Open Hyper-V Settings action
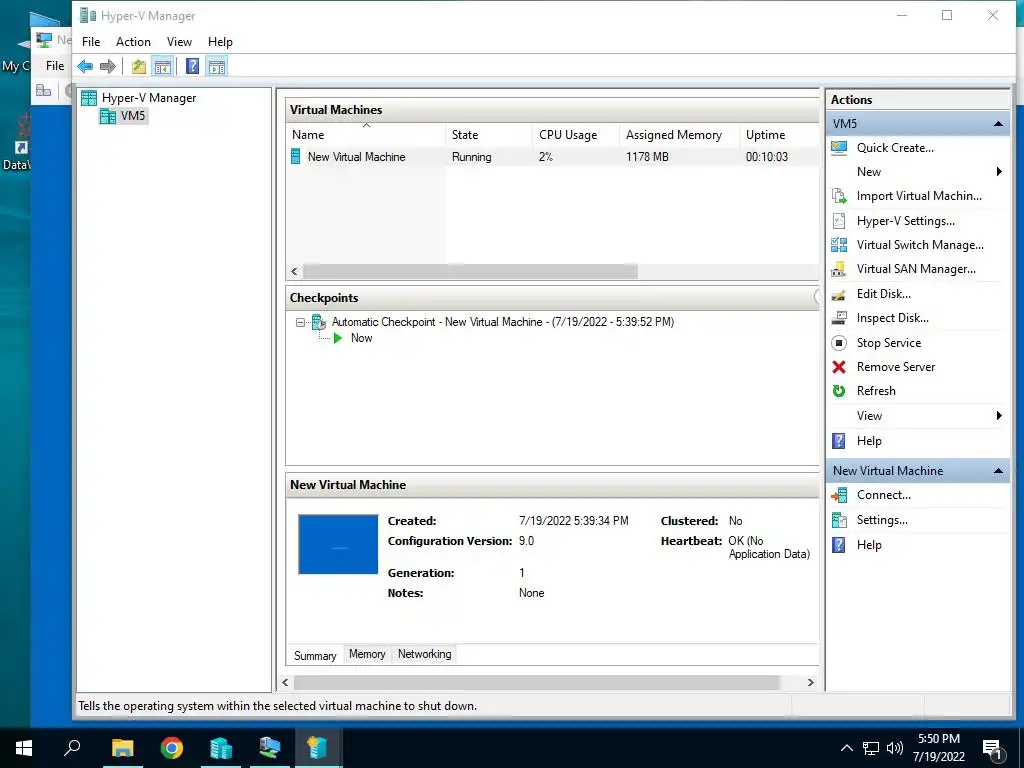This screenshot has height=768, width=1024. coord(905,221)
